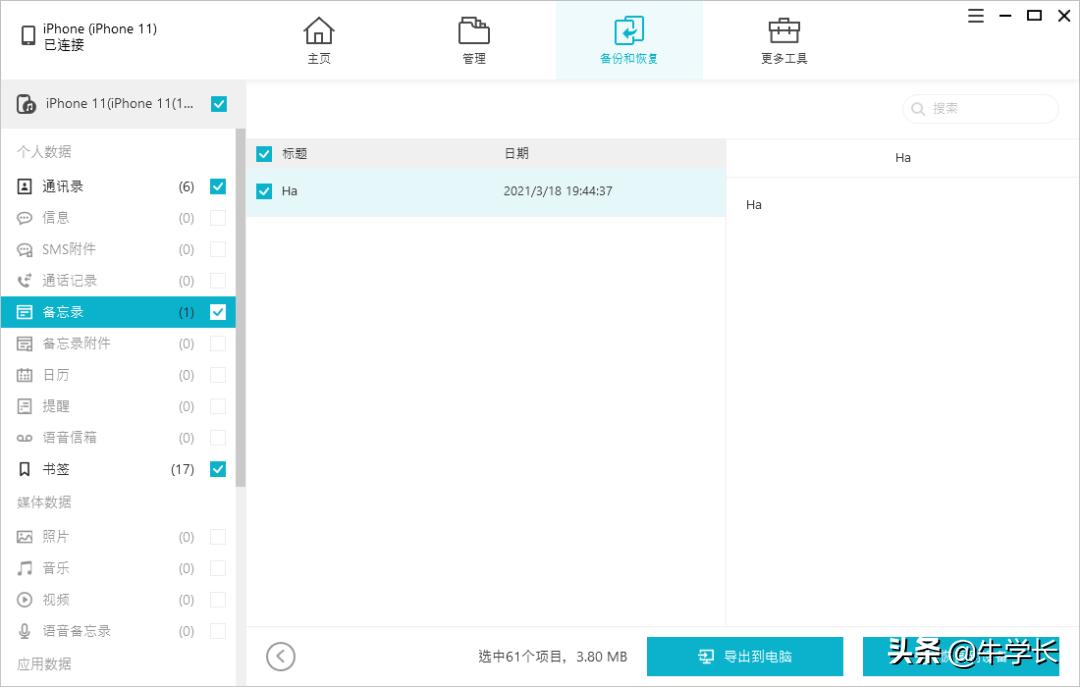Image resolution: width=1080 pixels, height=687 pixels.
Task: Uncheck the checkbox for the Ha note
Action: tap(264, 190)
